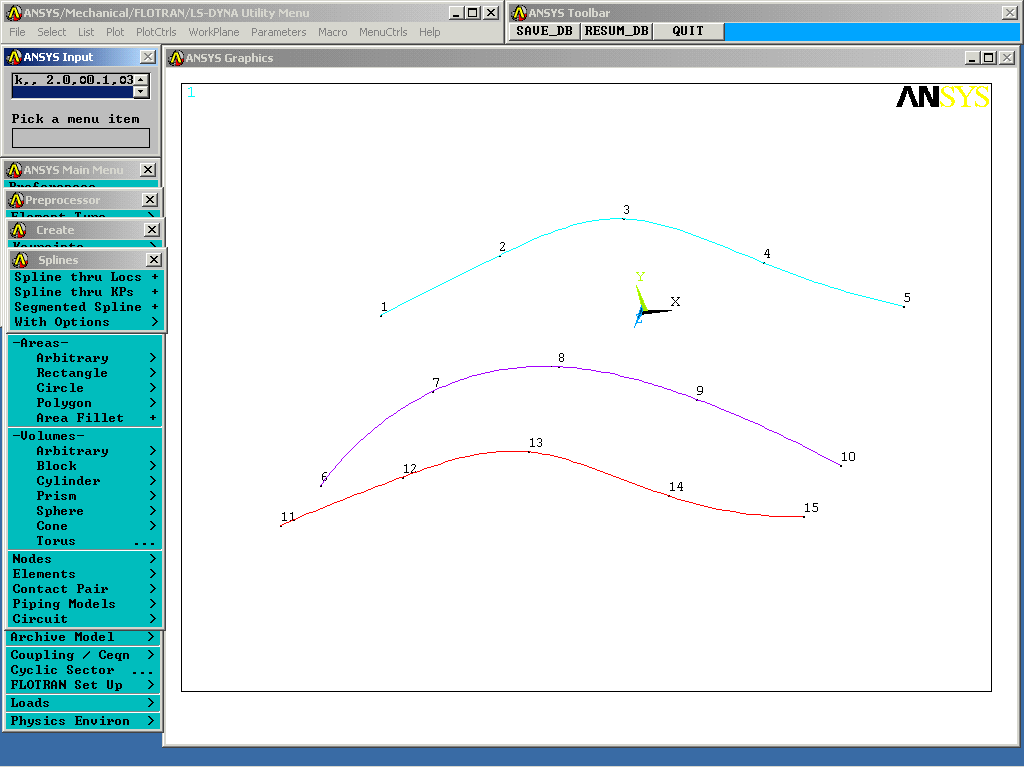Expand the Sphere submenu
1024x768 pixels.
pyautogui.click(x=85, y=511)
